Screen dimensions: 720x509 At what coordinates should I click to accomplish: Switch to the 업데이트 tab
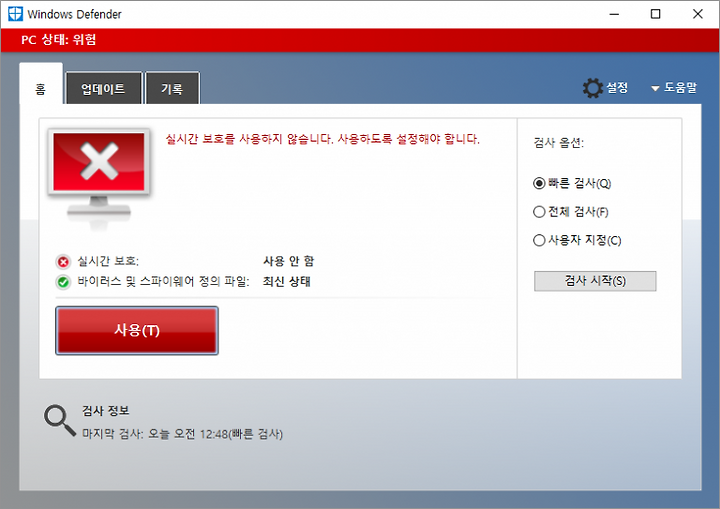[x=103, y=88]
